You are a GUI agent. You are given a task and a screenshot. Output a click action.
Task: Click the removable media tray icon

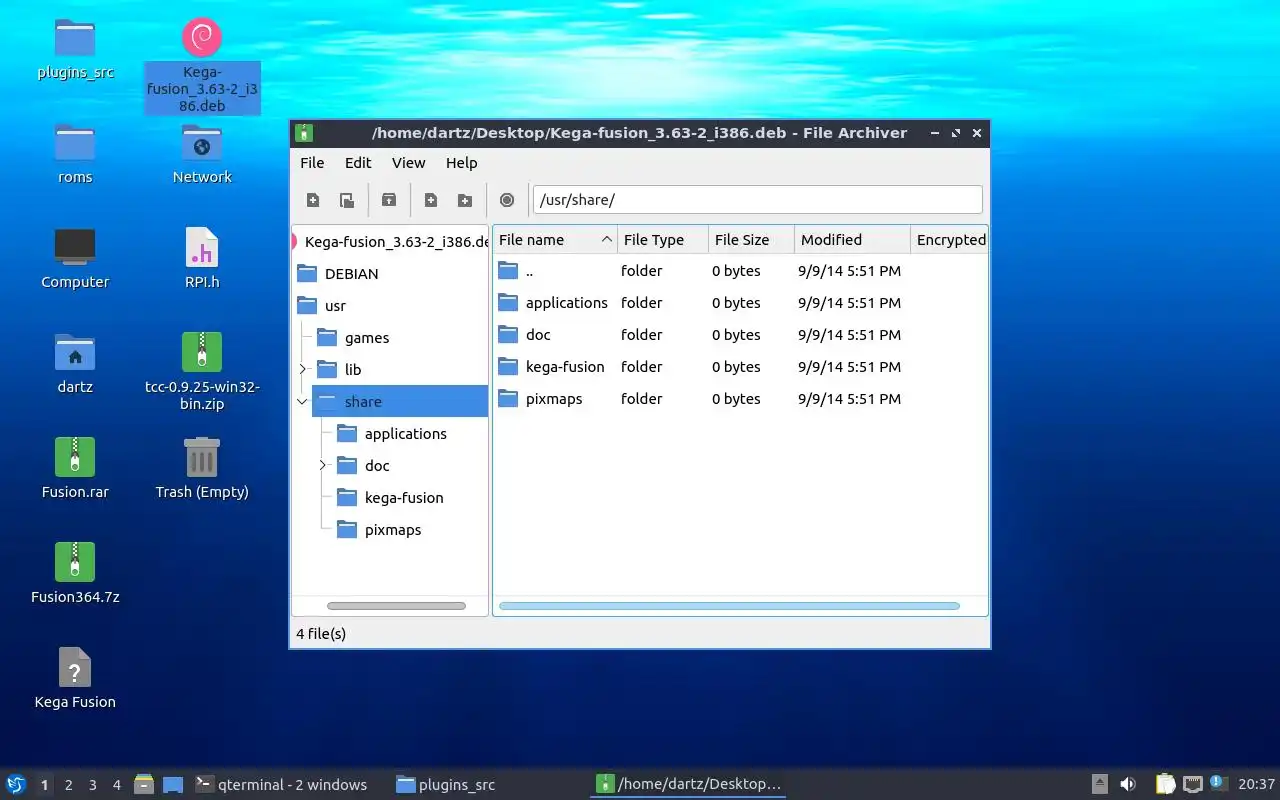tap(1099, 785)
